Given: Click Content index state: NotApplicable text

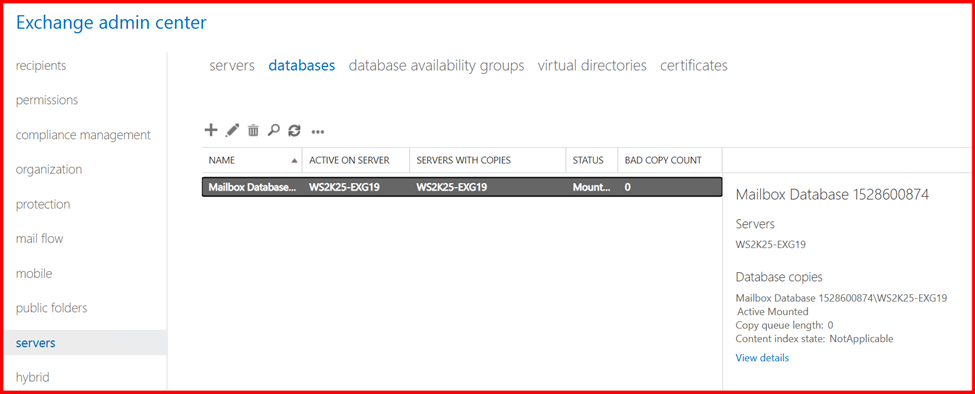Looking at the screenshot, I should pyautogui.click(x=815, y=339).
